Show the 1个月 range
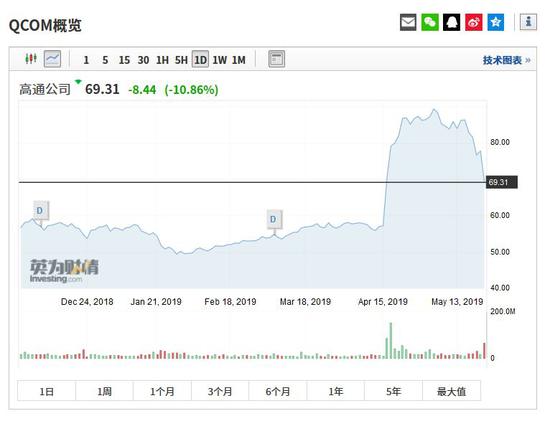 162,391
